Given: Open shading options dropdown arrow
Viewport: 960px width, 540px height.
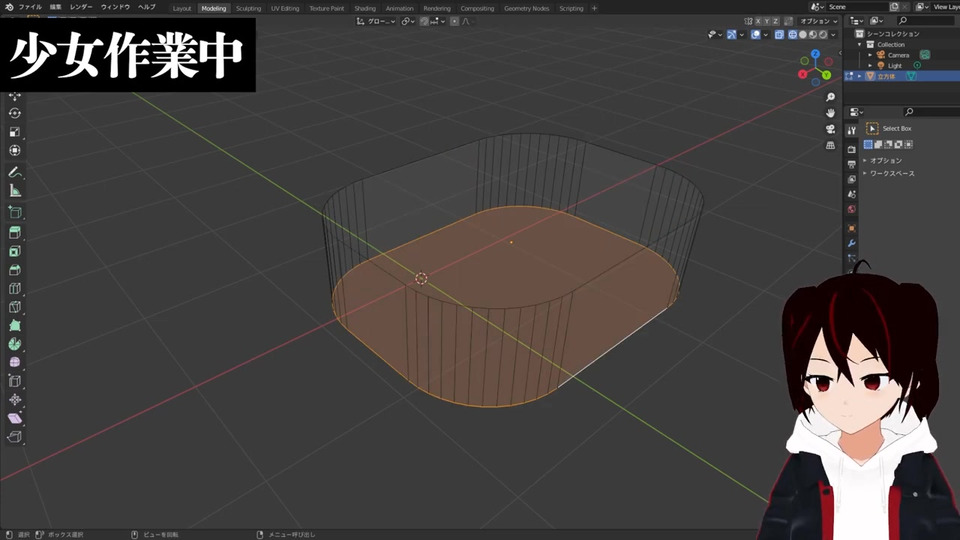Looking at the screenshot, I should pos(833,35).
